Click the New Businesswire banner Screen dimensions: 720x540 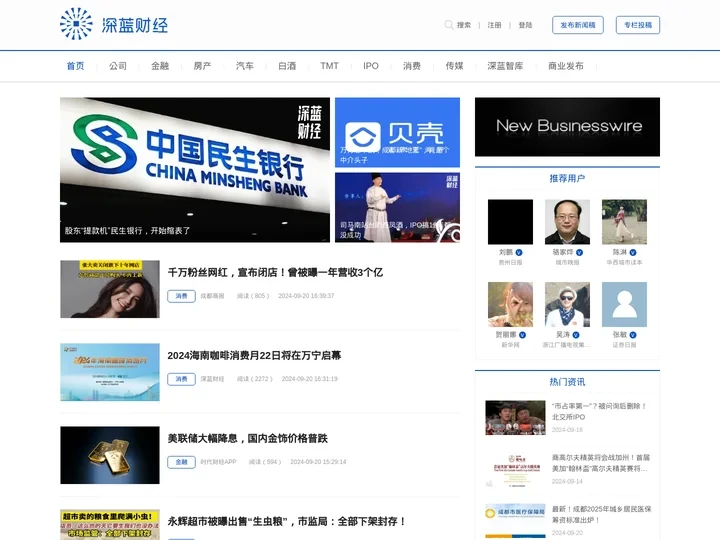click(567, 127)
